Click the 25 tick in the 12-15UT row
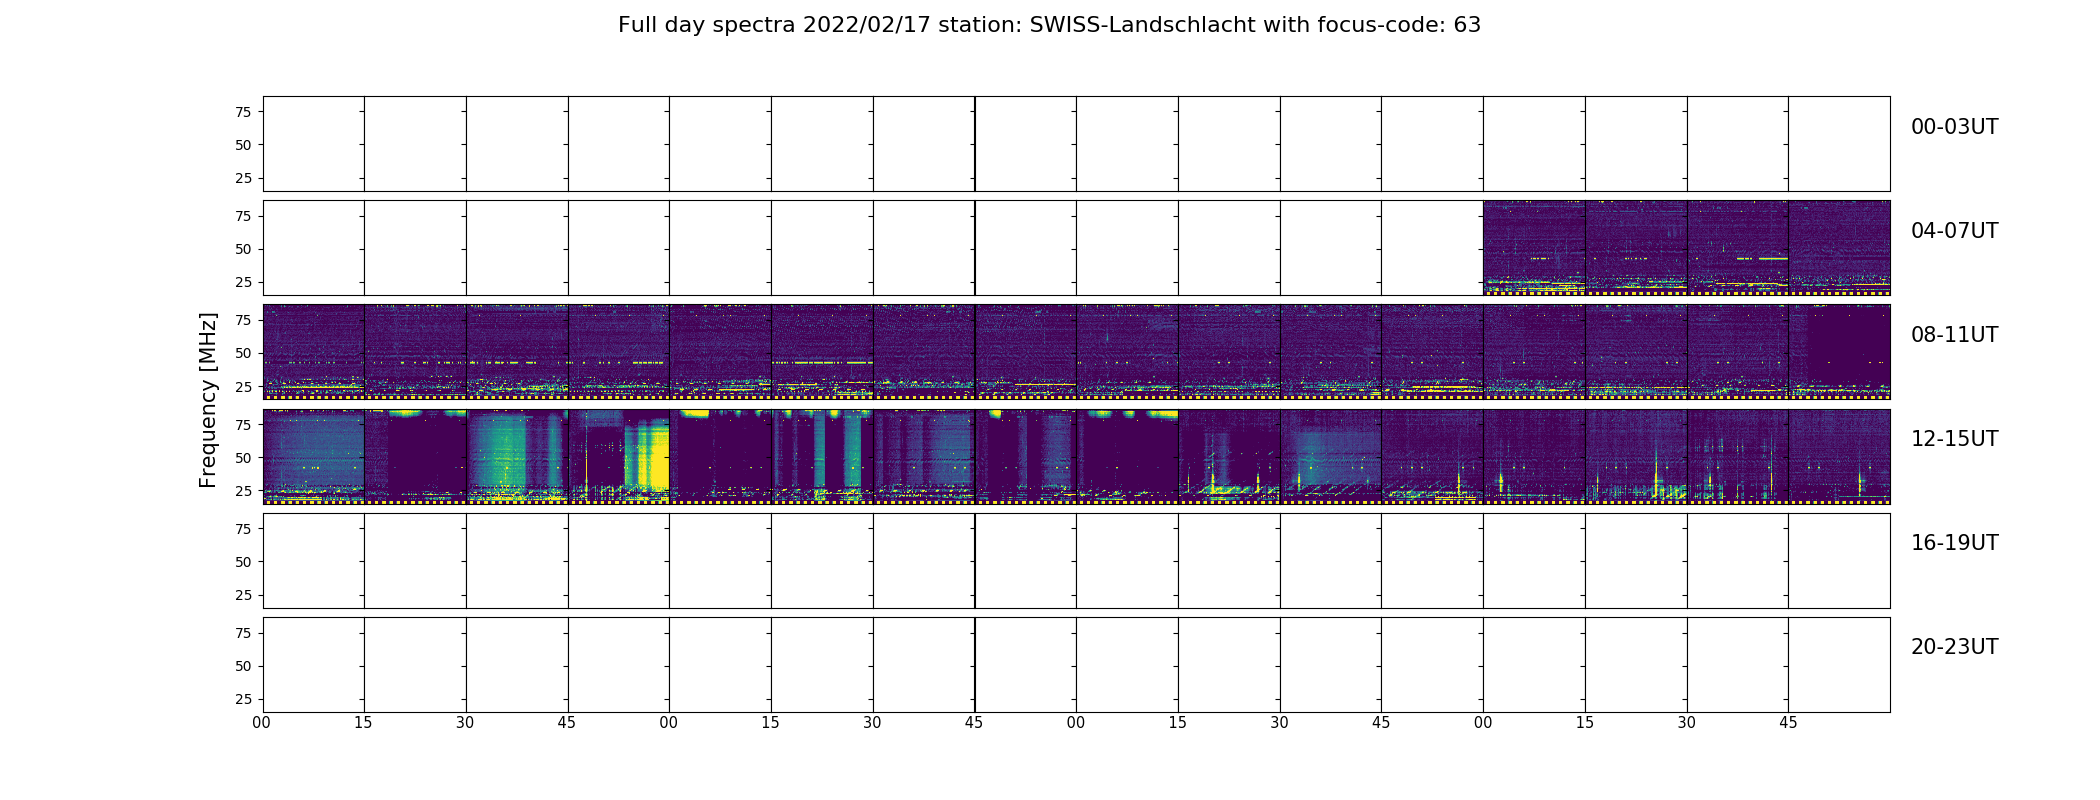Image resolution: width=2100 pixels, height=800 pixels. [x=243, y=491]
